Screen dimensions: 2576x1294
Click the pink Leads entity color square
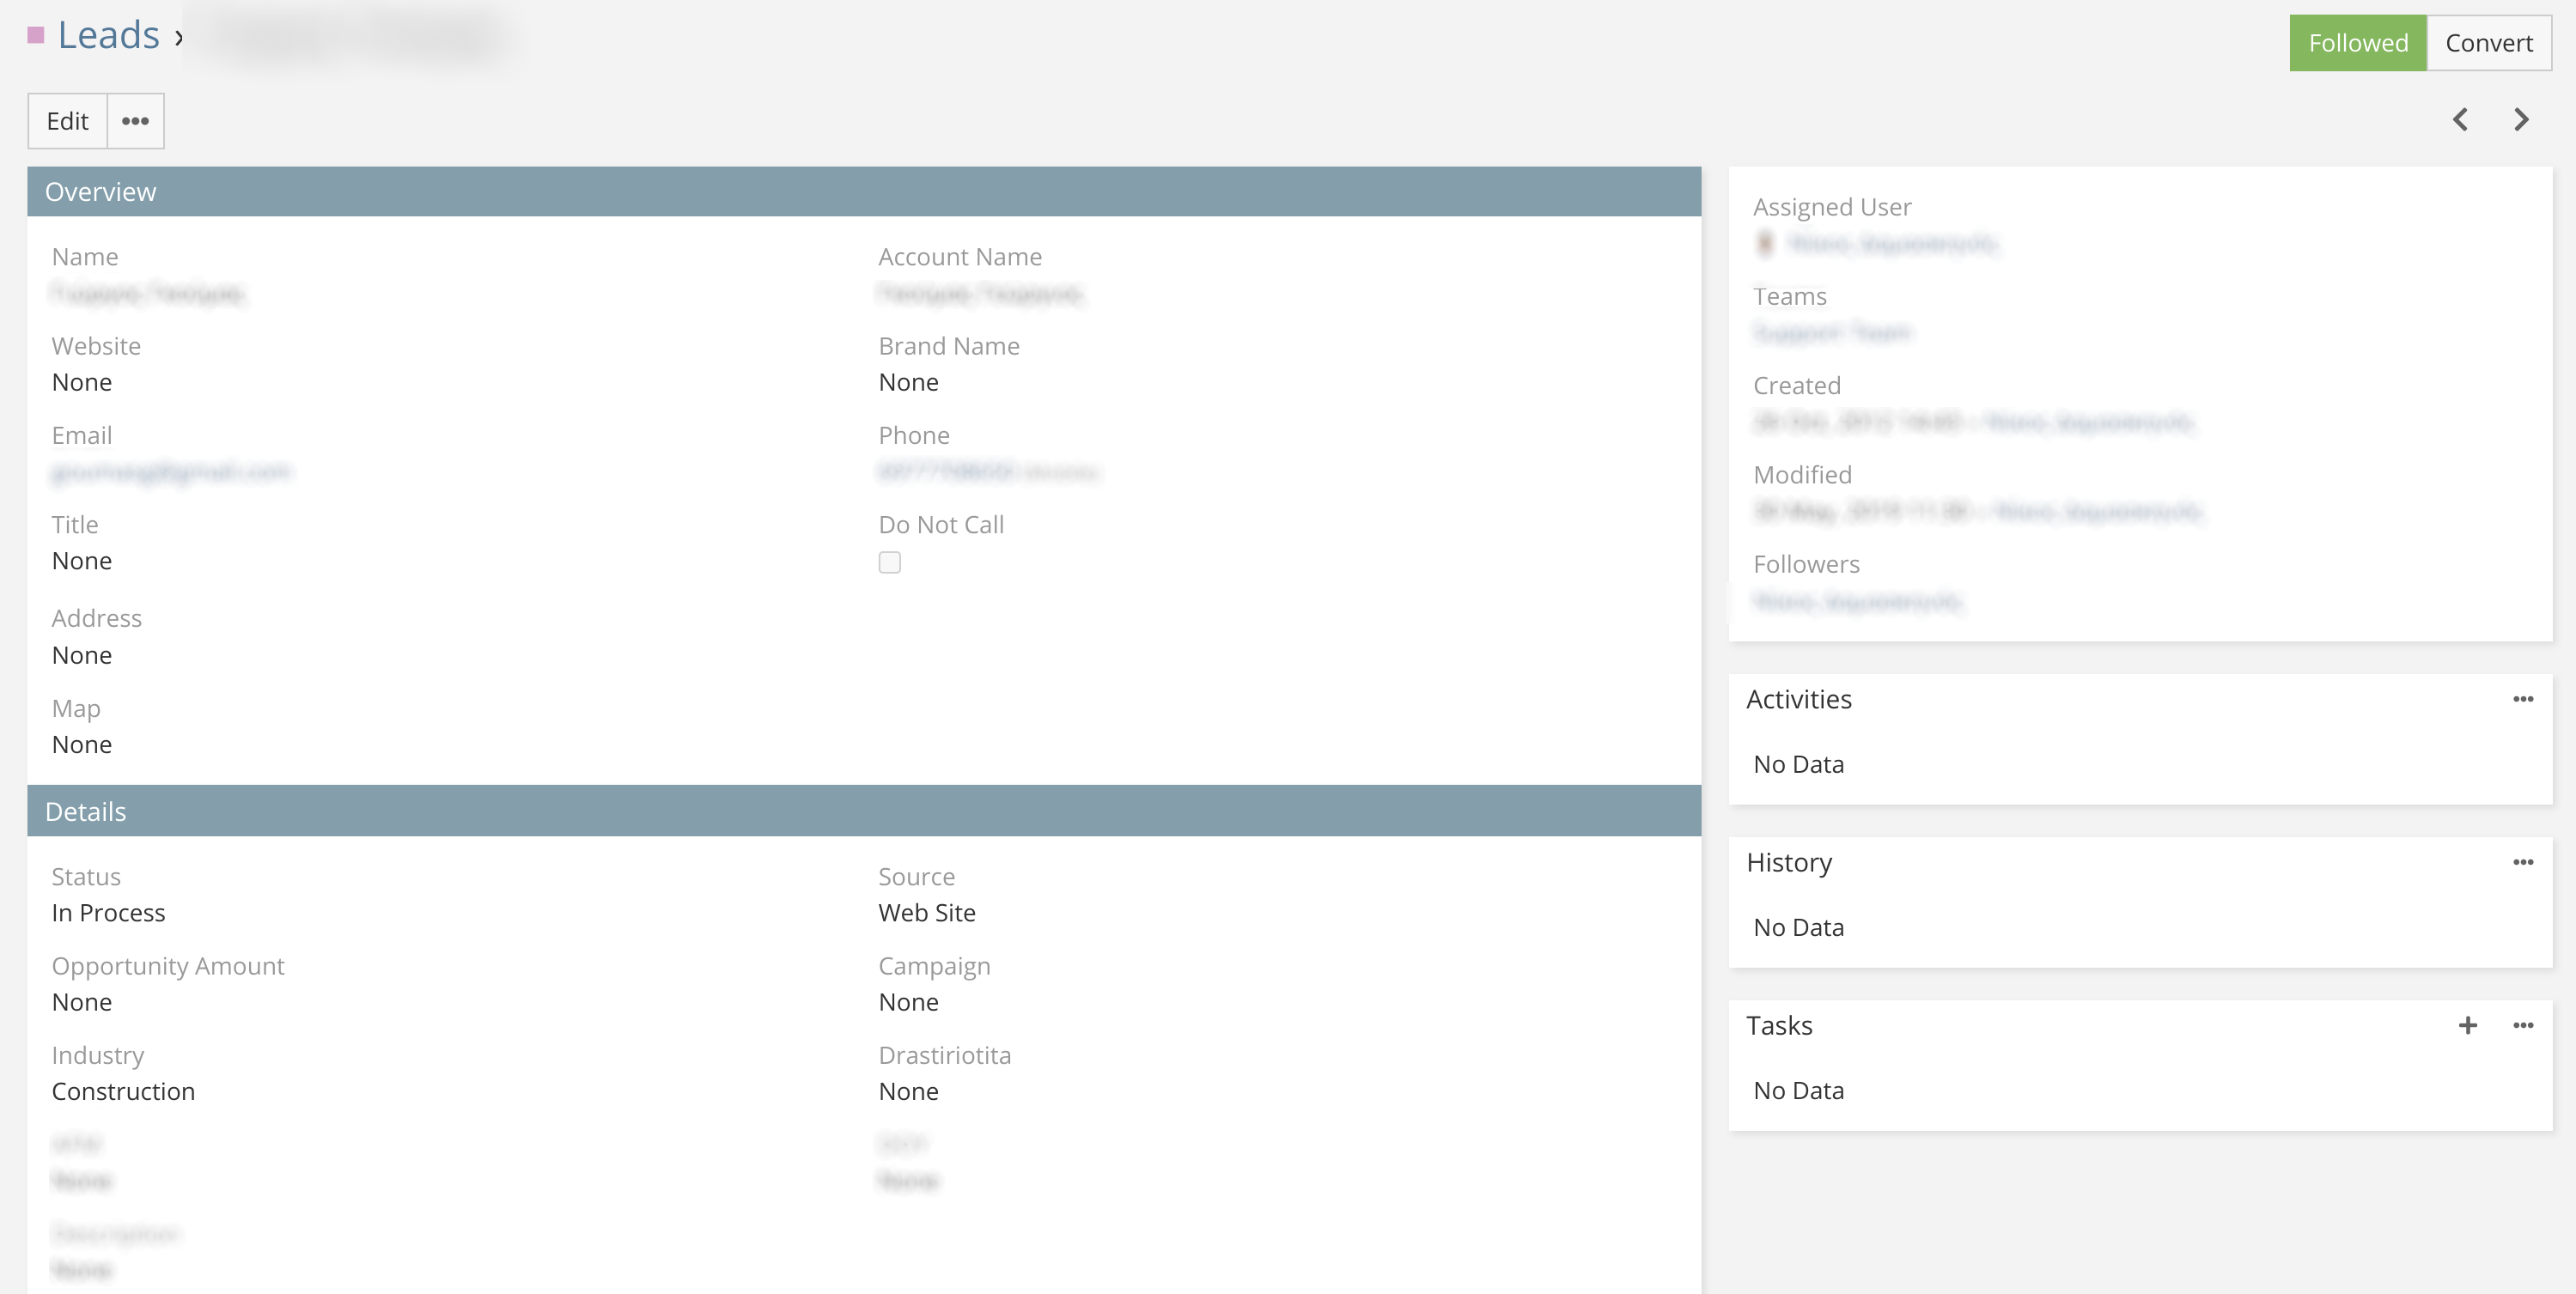(36, 36)
